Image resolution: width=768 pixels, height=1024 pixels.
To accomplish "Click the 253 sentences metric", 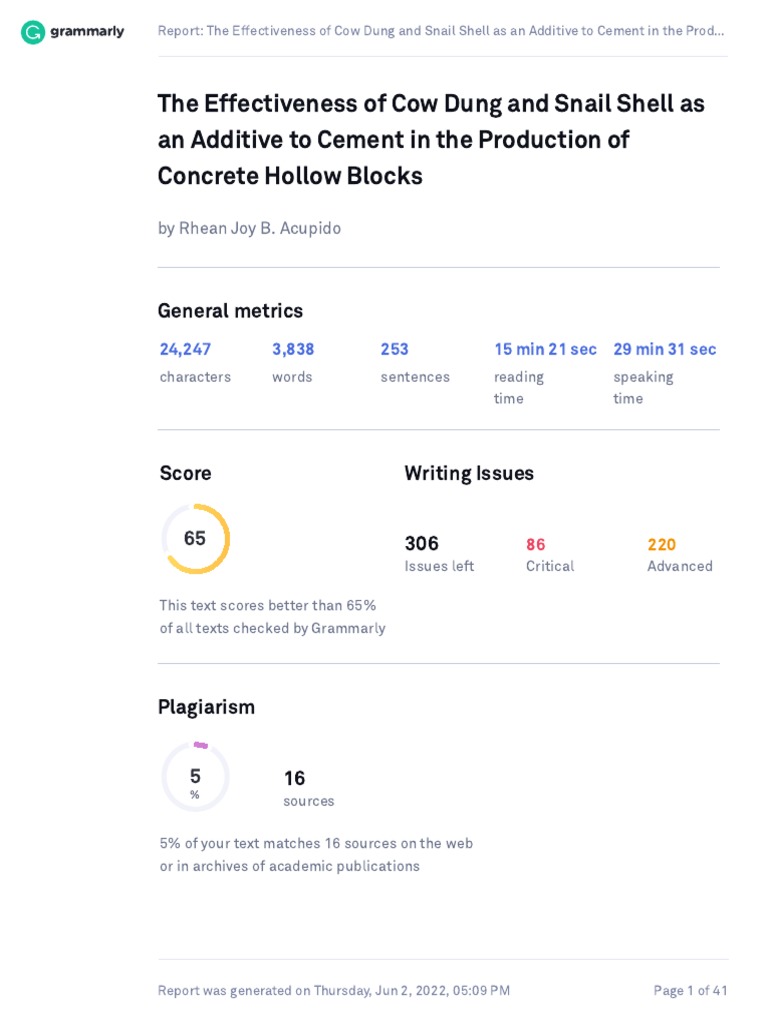I will point(395,350).
